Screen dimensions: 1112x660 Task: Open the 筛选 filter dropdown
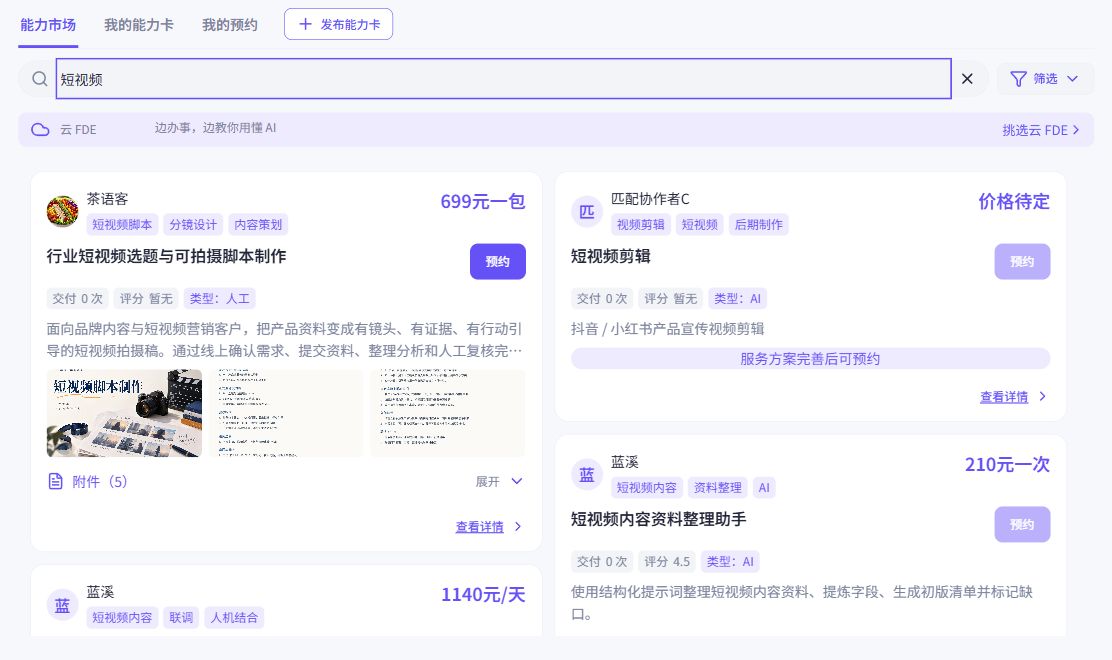click(x=1045, y=79)
